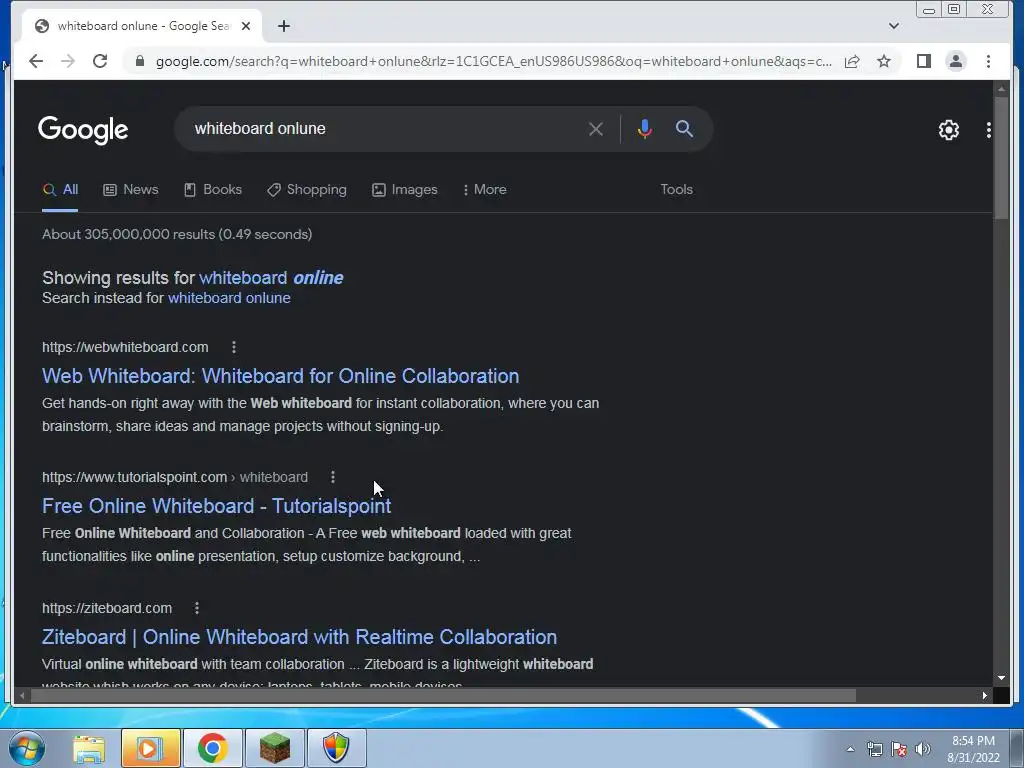Share this page using the share icon
This screenshot has width=1024, height=768.
click(852, 61)
